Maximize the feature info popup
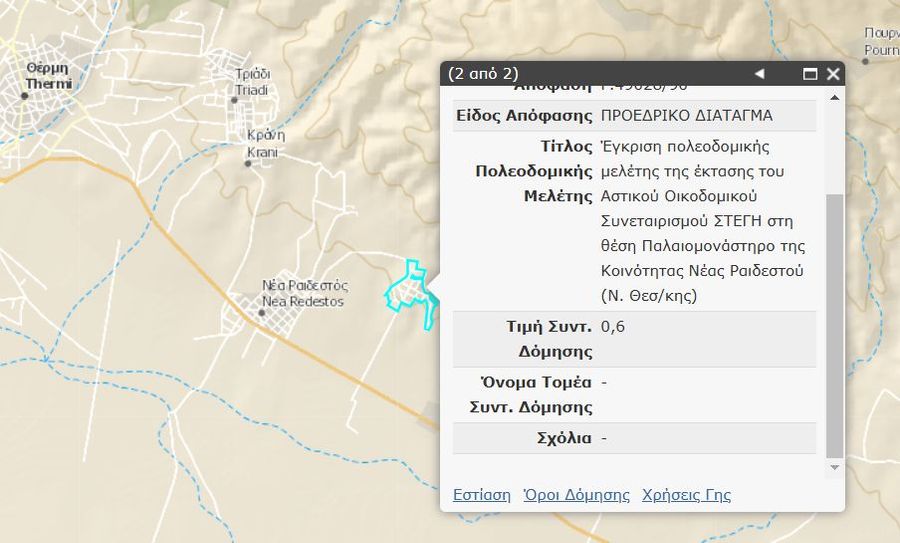This screenshot has height=543, width=900. pos(811,74)
